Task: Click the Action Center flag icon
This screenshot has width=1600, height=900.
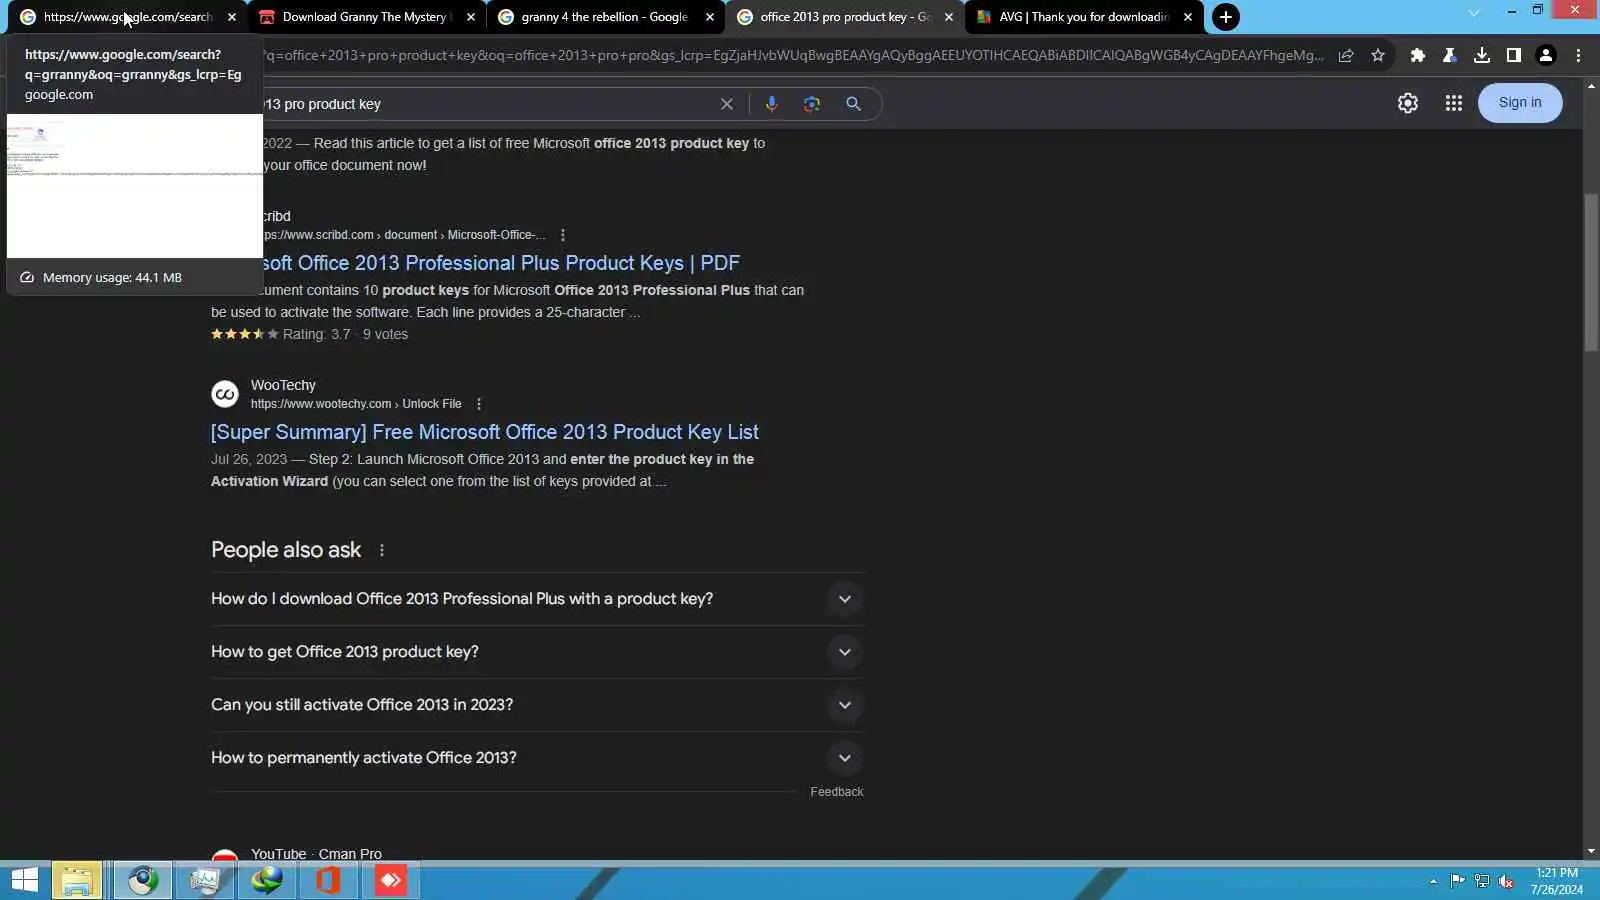Action: pos(1457,881)
